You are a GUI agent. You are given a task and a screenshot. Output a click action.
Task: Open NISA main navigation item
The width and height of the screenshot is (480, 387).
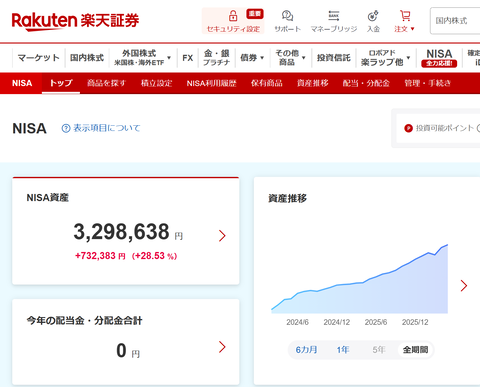coord(439,58)
